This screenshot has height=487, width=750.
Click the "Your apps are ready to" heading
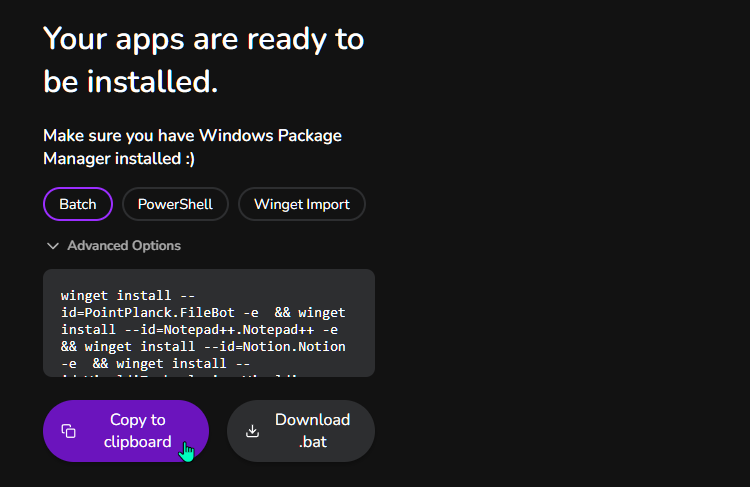coord(204,39)
